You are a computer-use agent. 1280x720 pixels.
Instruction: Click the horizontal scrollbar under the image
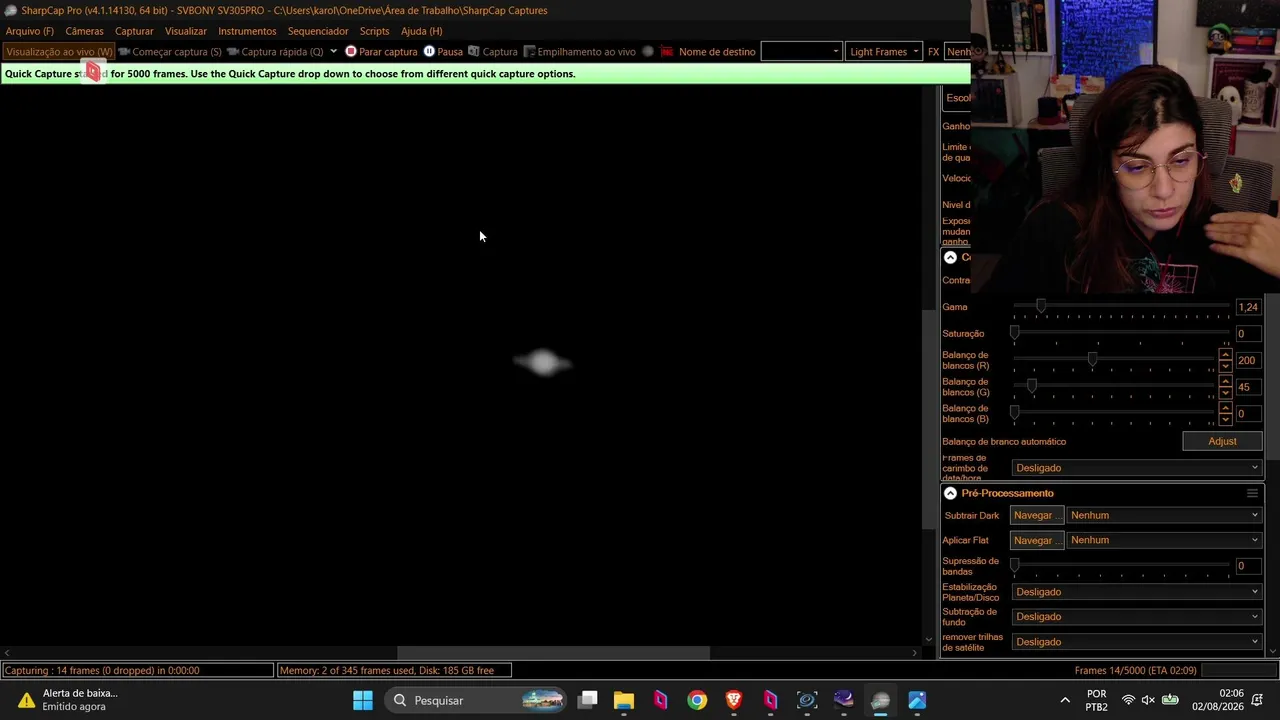click(x=553, y=653)
